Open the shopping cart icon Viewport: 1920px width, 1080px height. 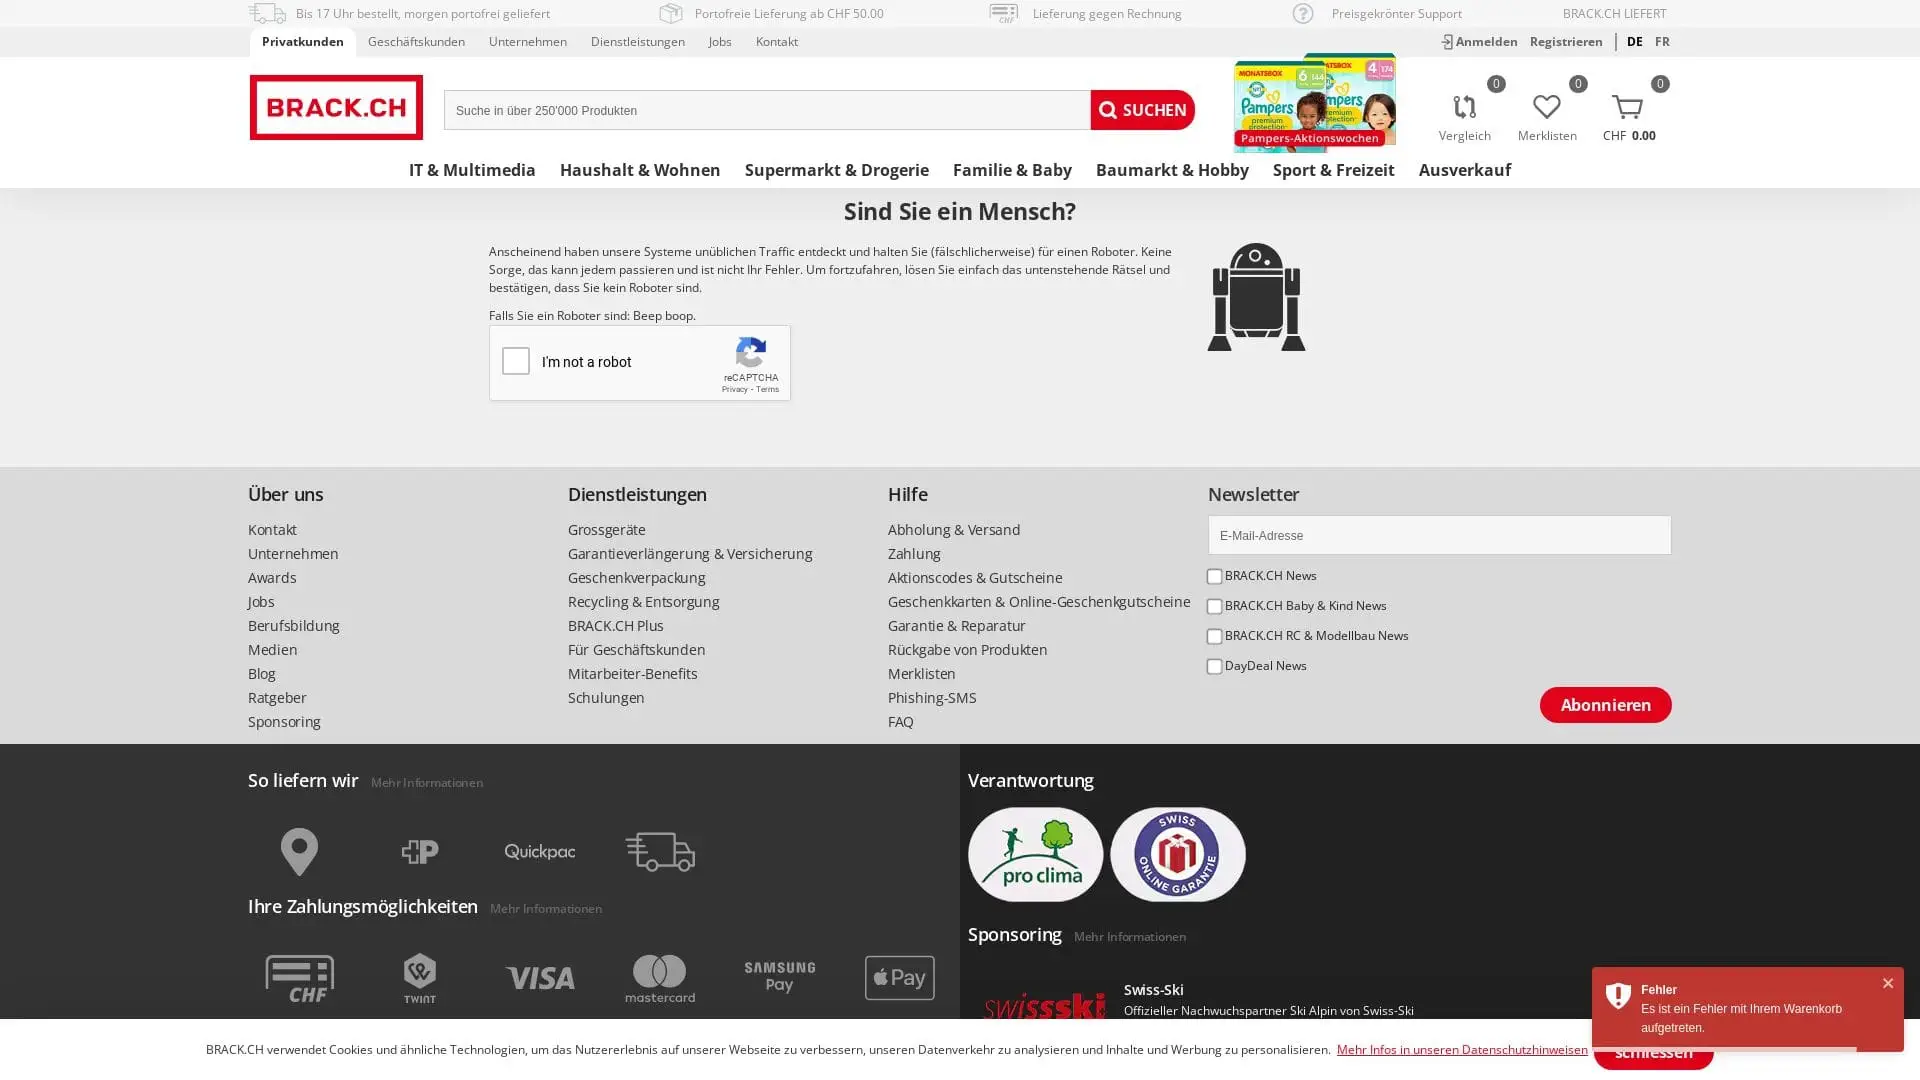[1628, 107]
